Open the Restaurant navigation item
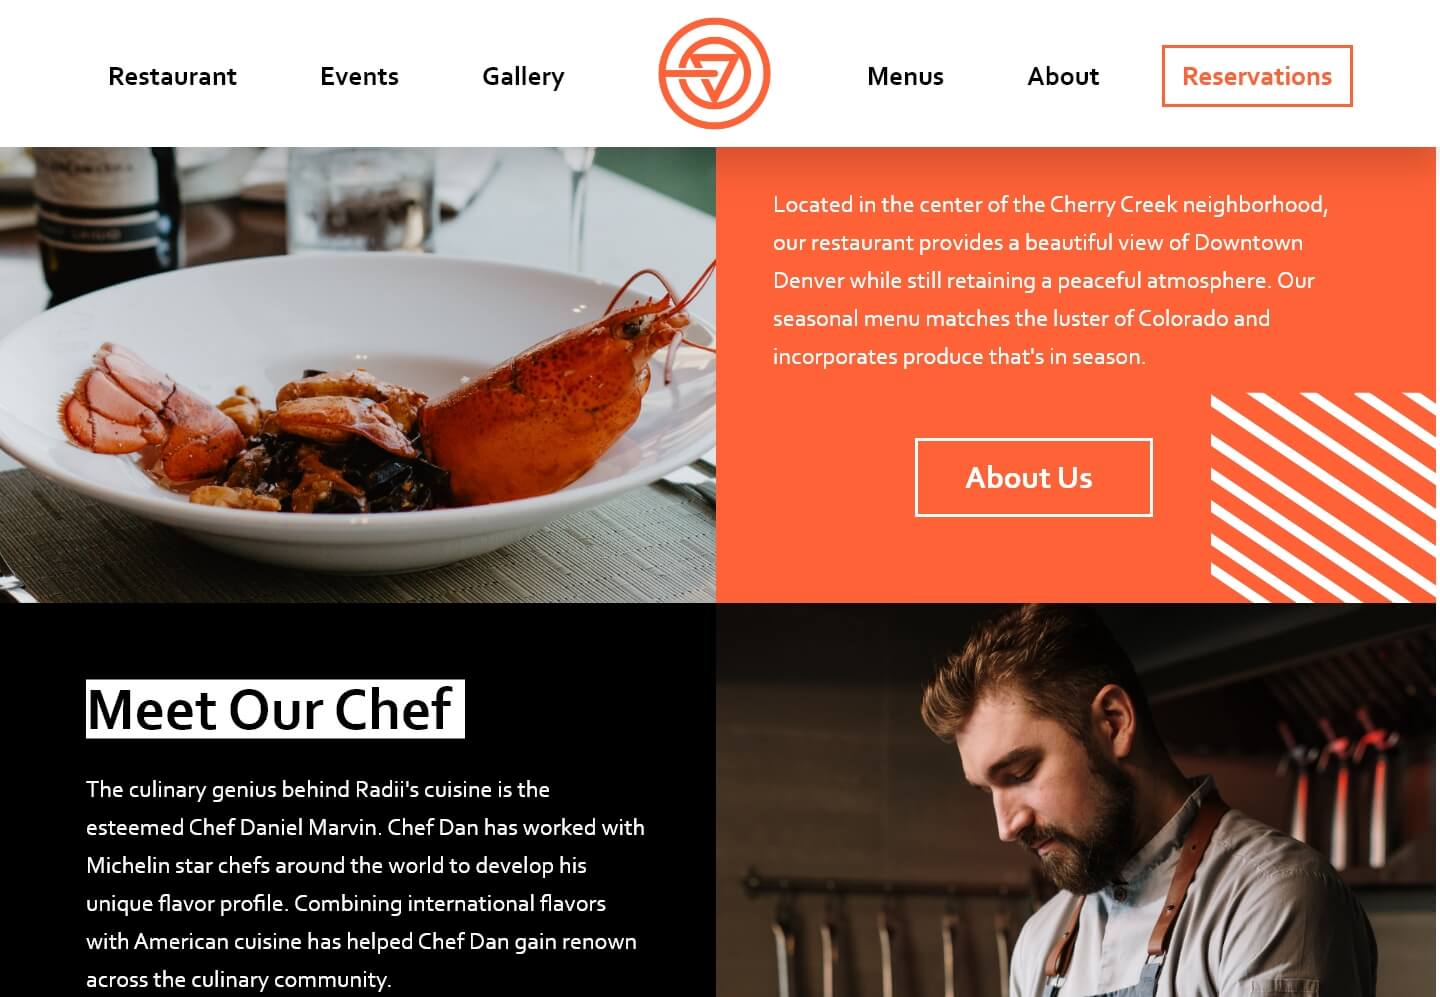Image resolution: width=1440 pixels, height=997 pixels. (172, 76)
